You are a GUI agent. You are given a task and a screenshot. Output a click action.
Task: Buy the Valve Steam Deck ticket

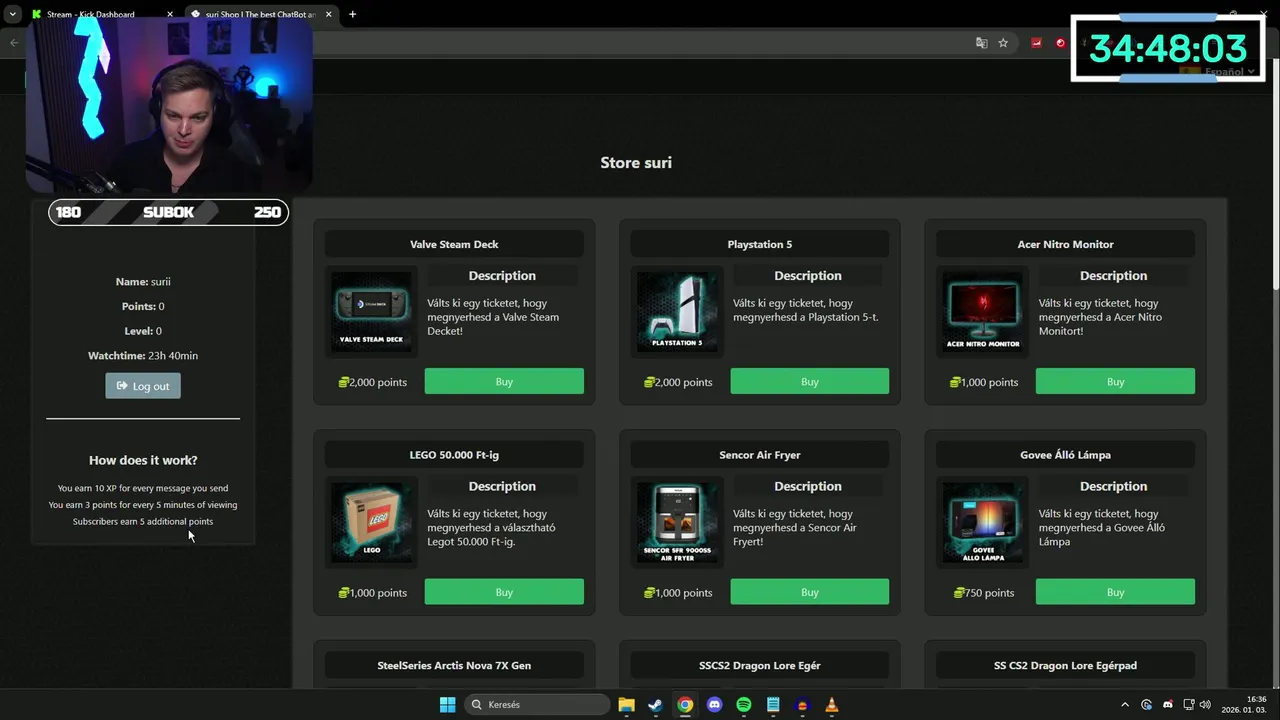click(504, 381)
